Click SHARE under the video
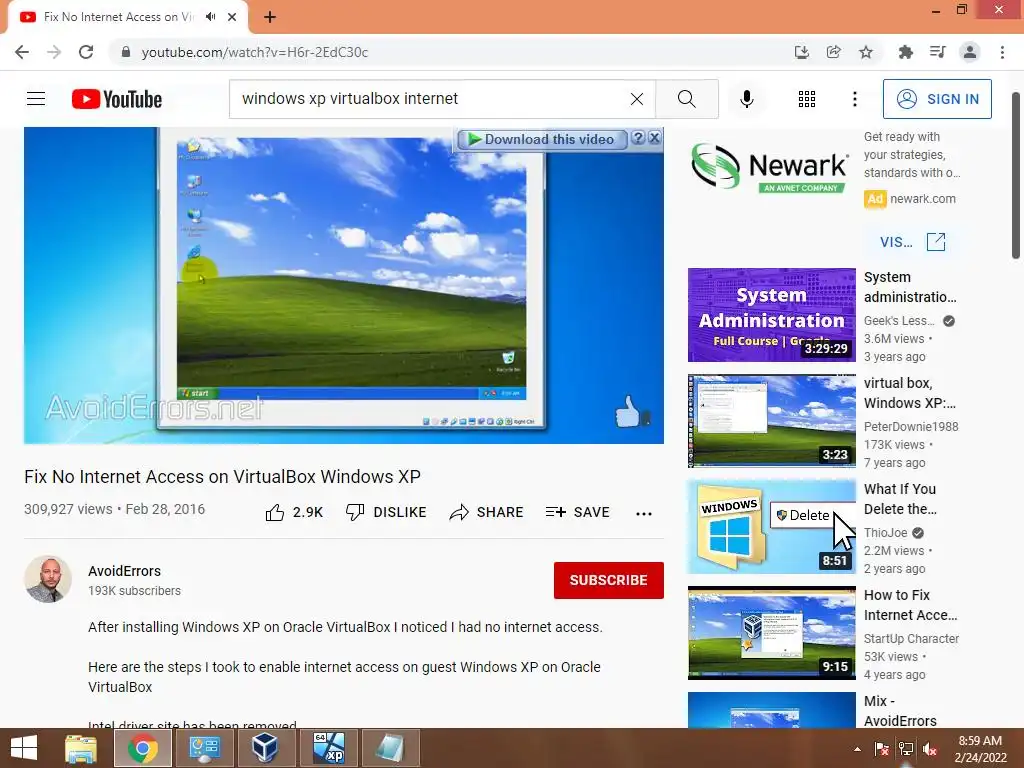This screenshot has width=1024, height=768. 487,513
